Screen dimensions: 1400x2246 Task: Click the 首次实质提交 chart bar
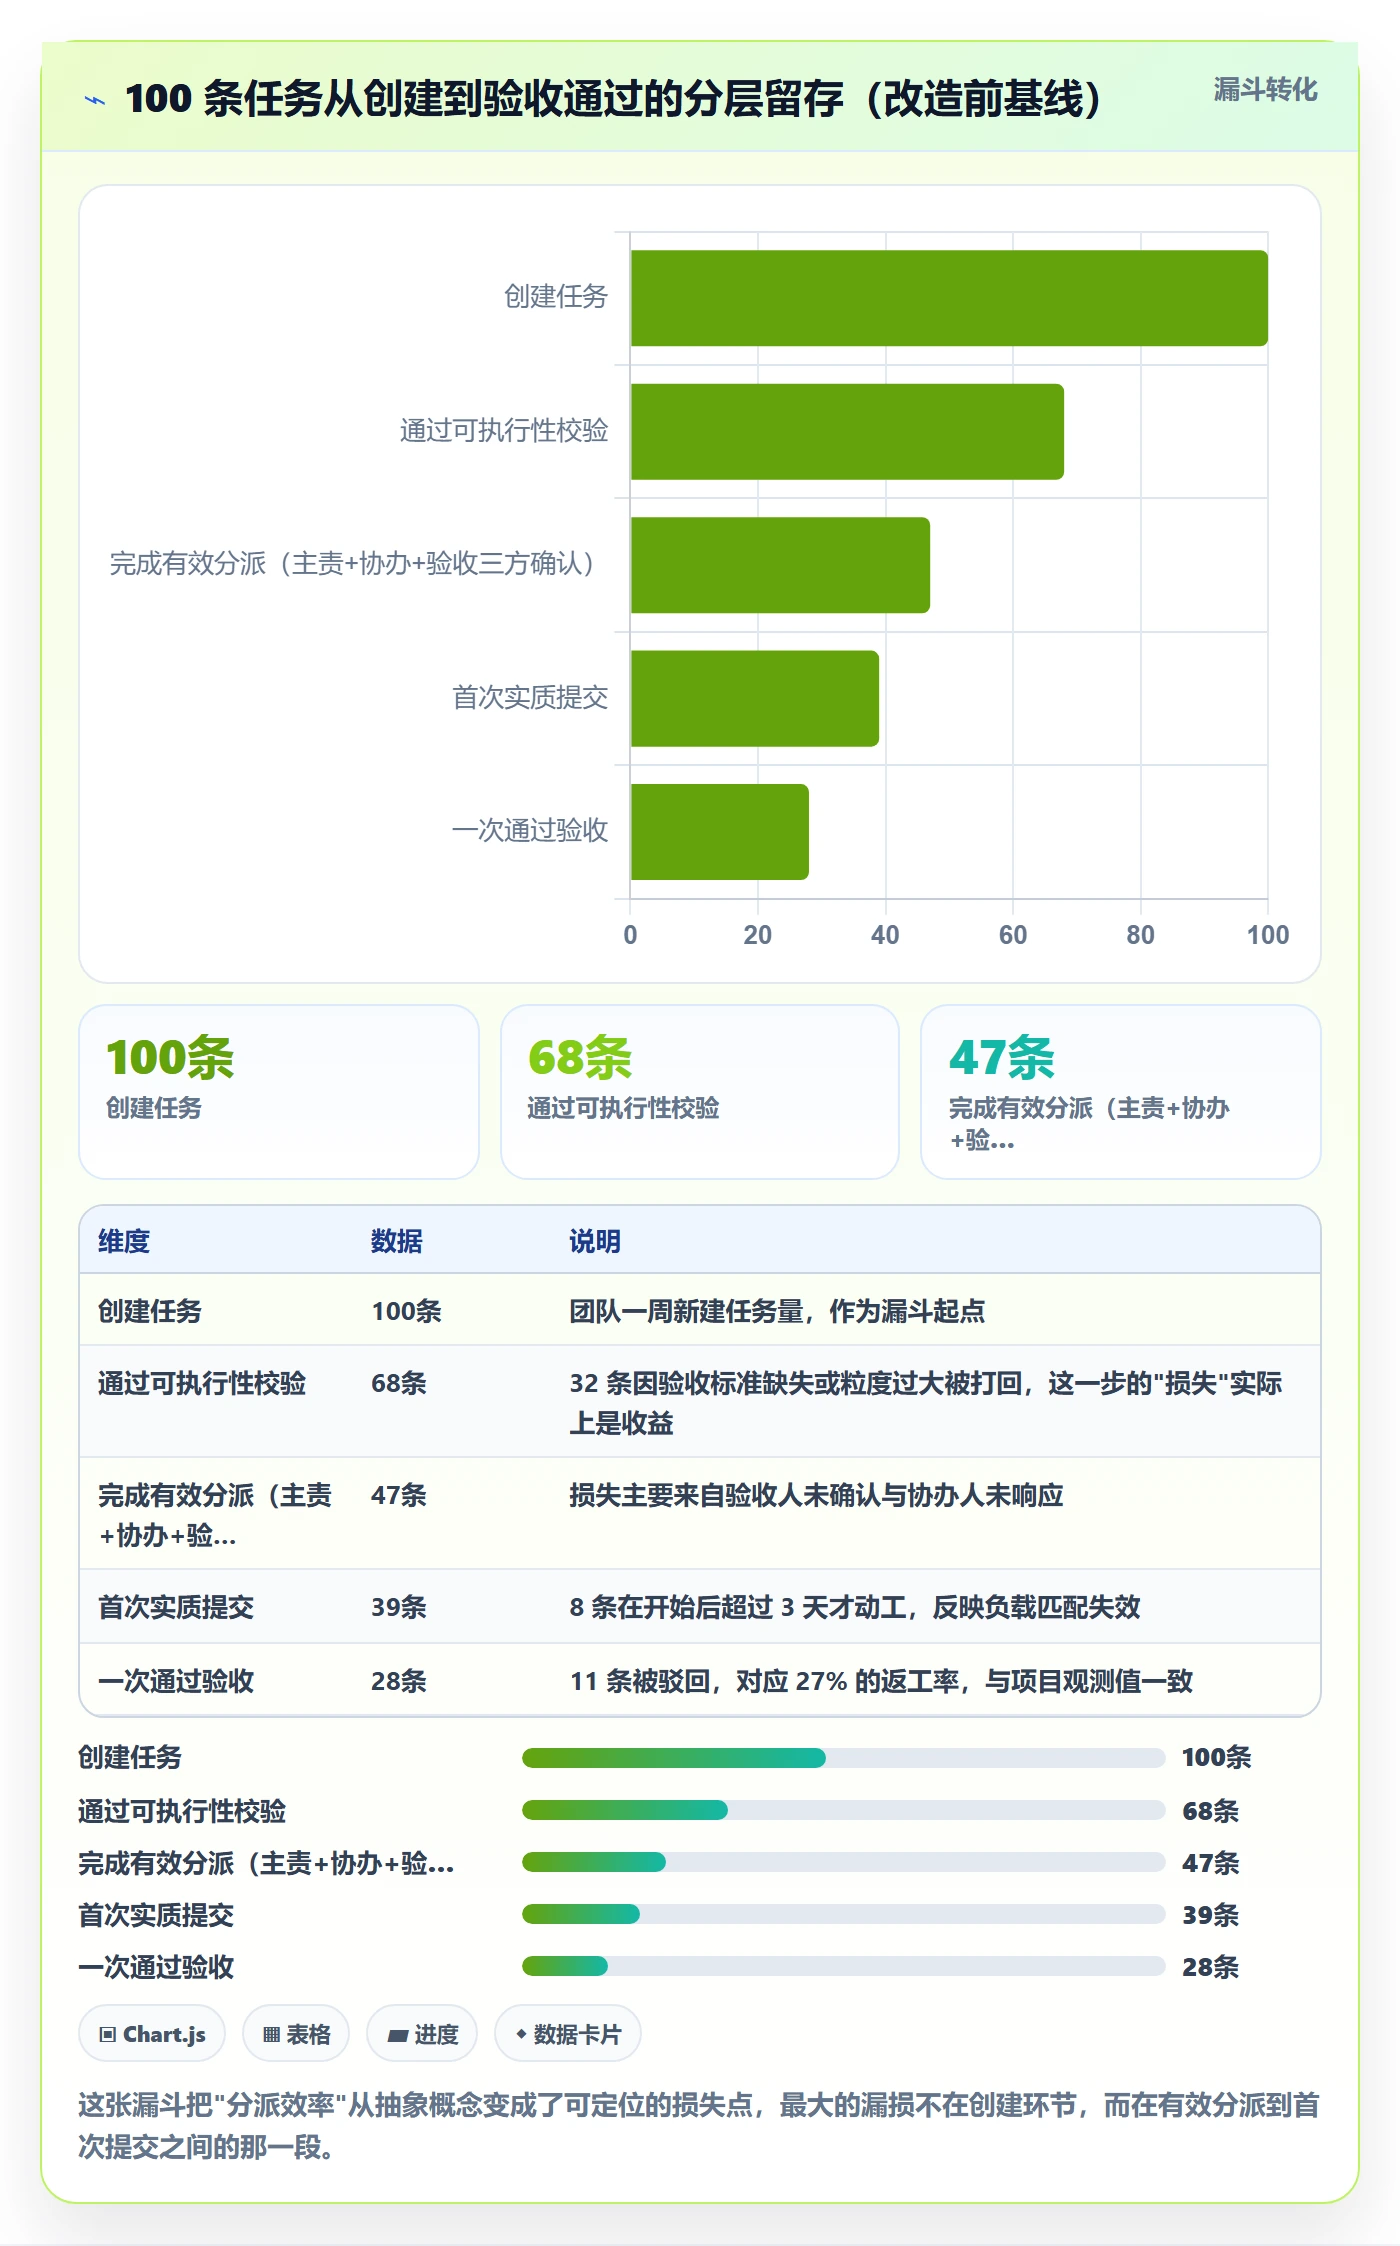point(755,699)
